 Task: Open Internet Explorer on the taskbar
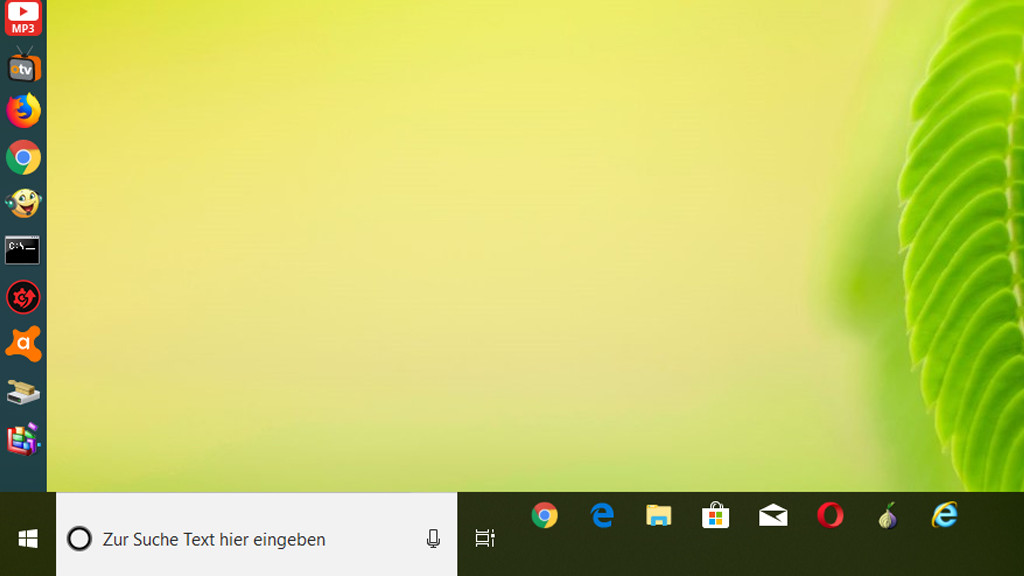(944, 517)
